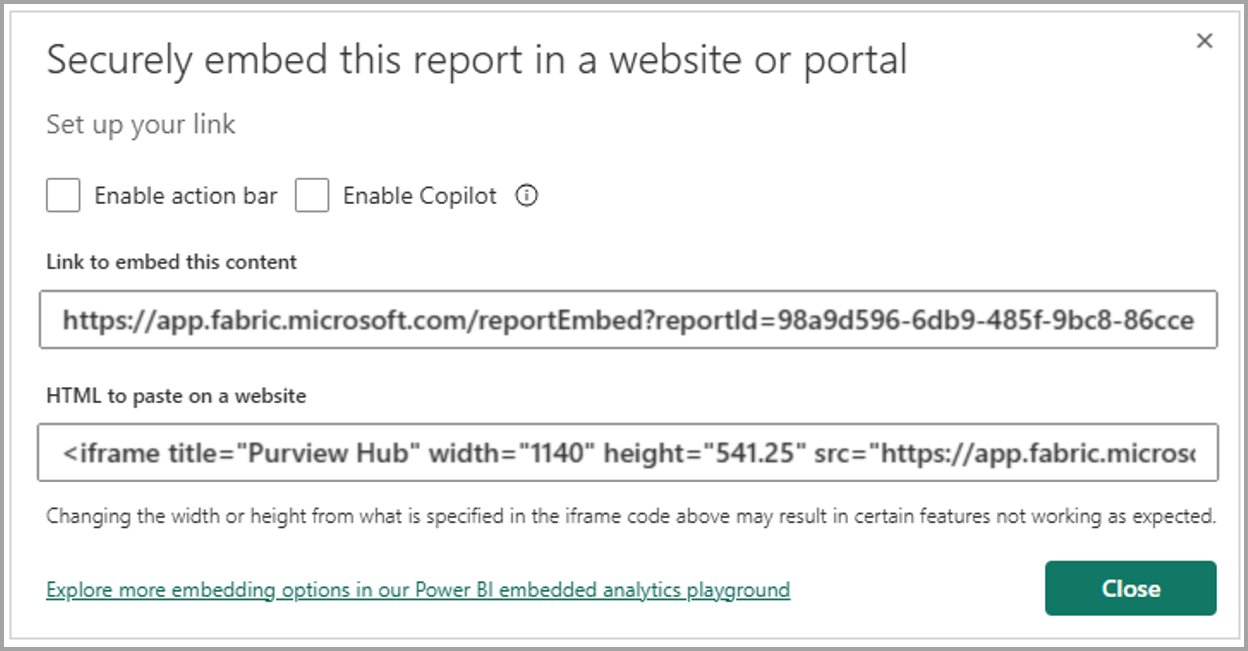Click the dialog title text

(477, 60)
